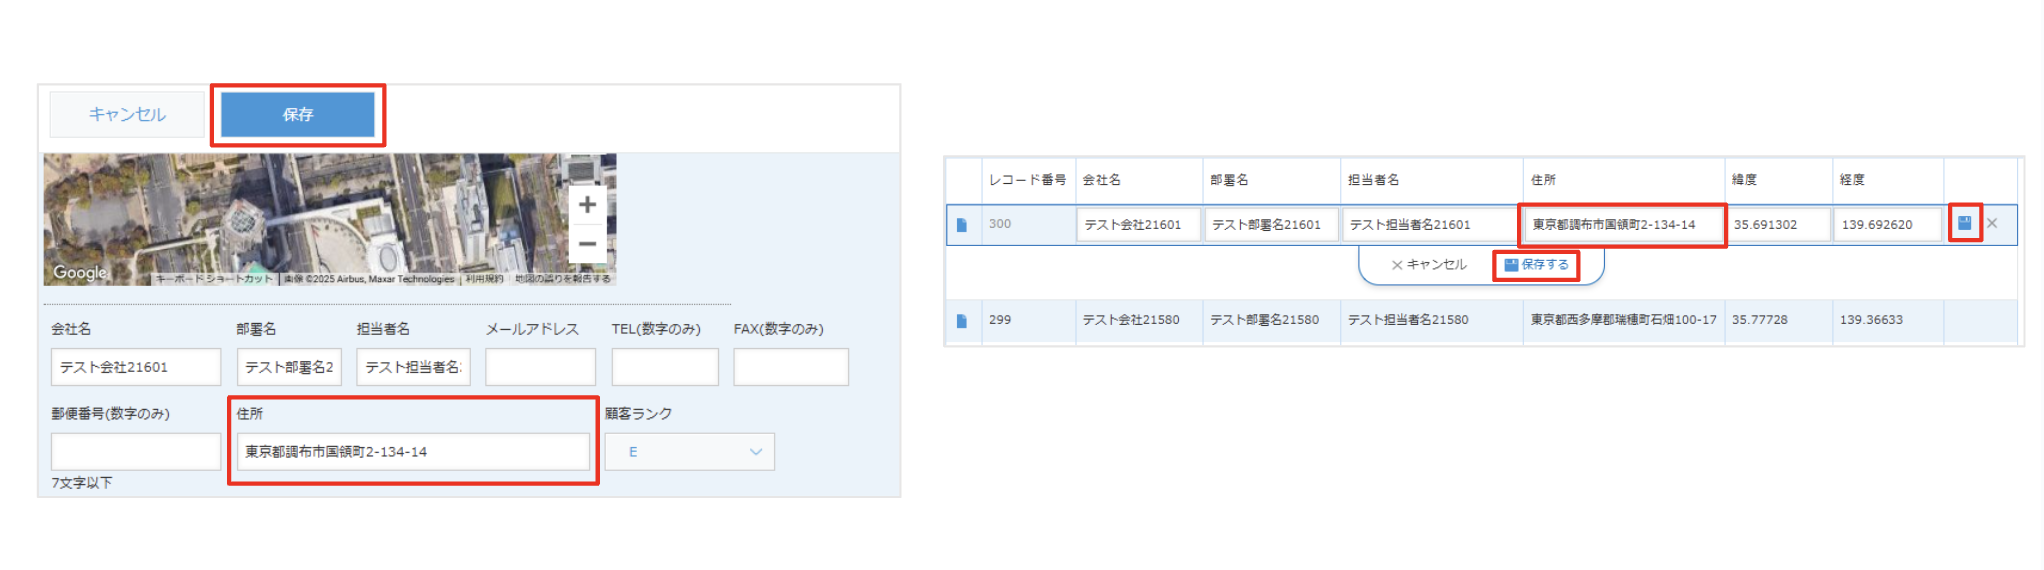Edit the 緯度 cell 35.691302
Image resolution: width=2044 pixels, height=570 pixels.
1778,225
